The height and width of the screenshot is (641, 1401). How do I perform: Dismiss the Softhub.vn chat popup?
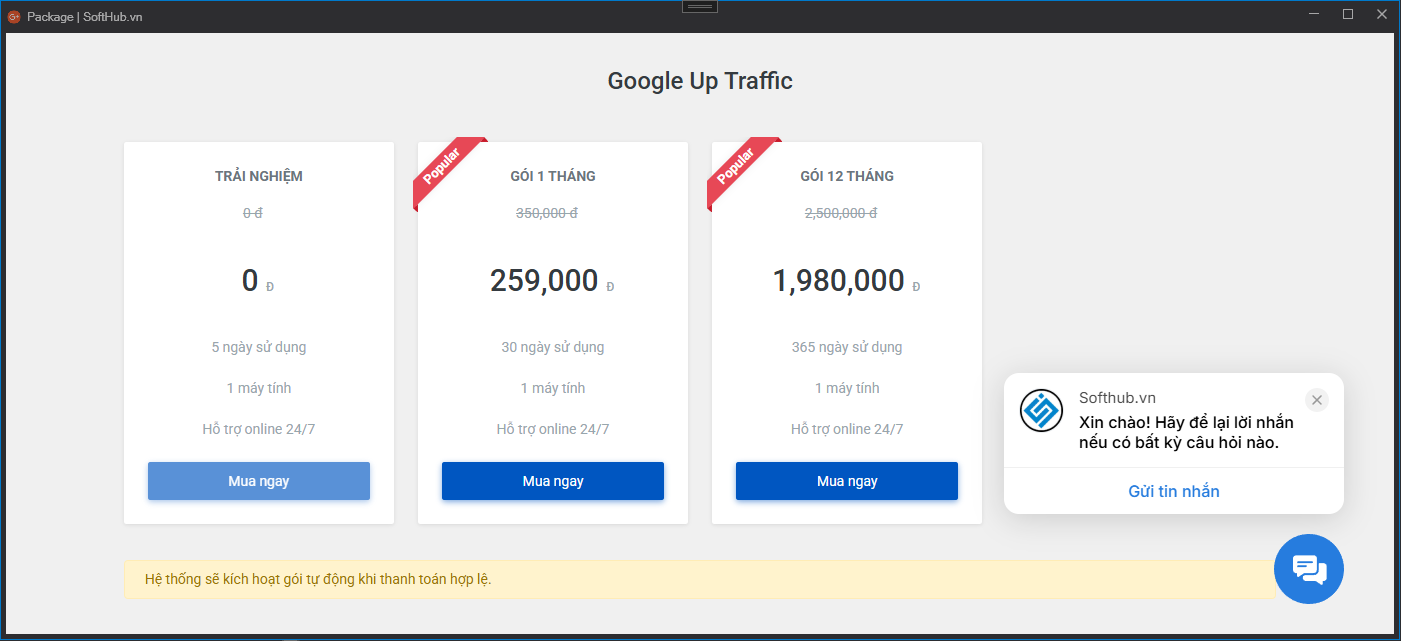click(1317, 400)
